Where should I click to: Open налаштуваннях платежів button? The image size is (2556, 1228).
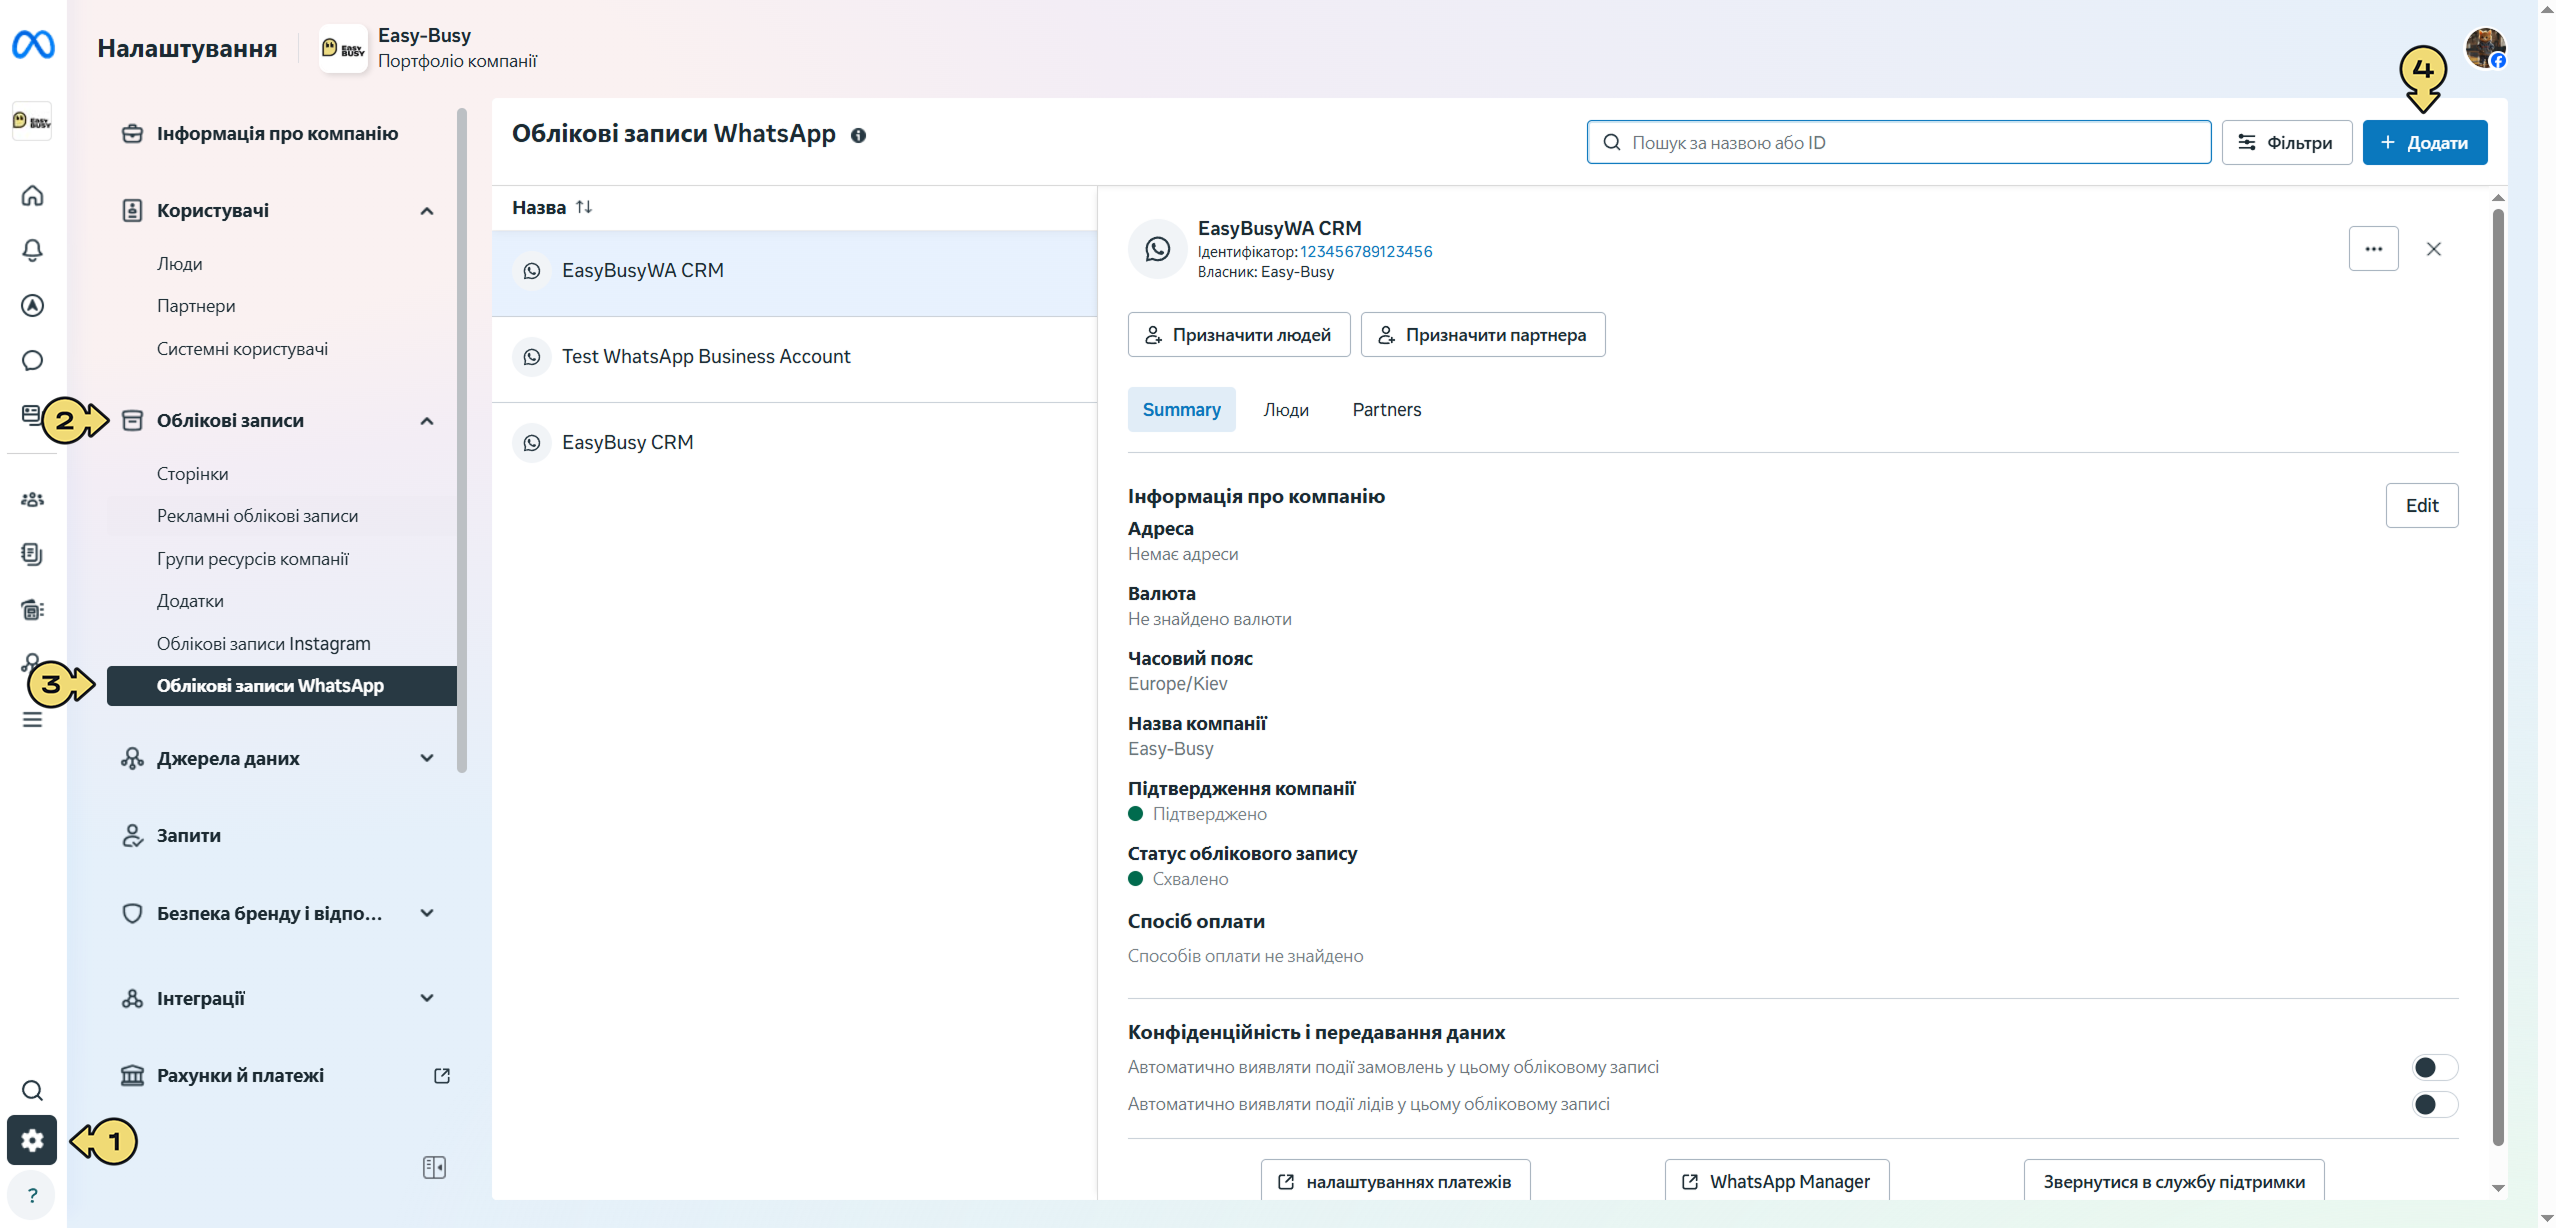(1395, 1181)
